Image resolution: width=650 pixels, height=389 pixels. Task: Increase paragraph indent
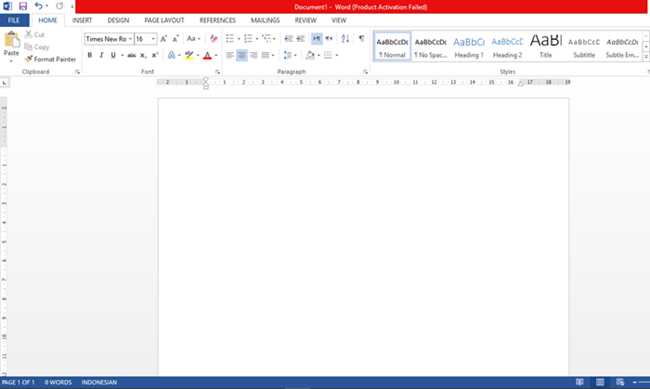click(x=301, y=39)
